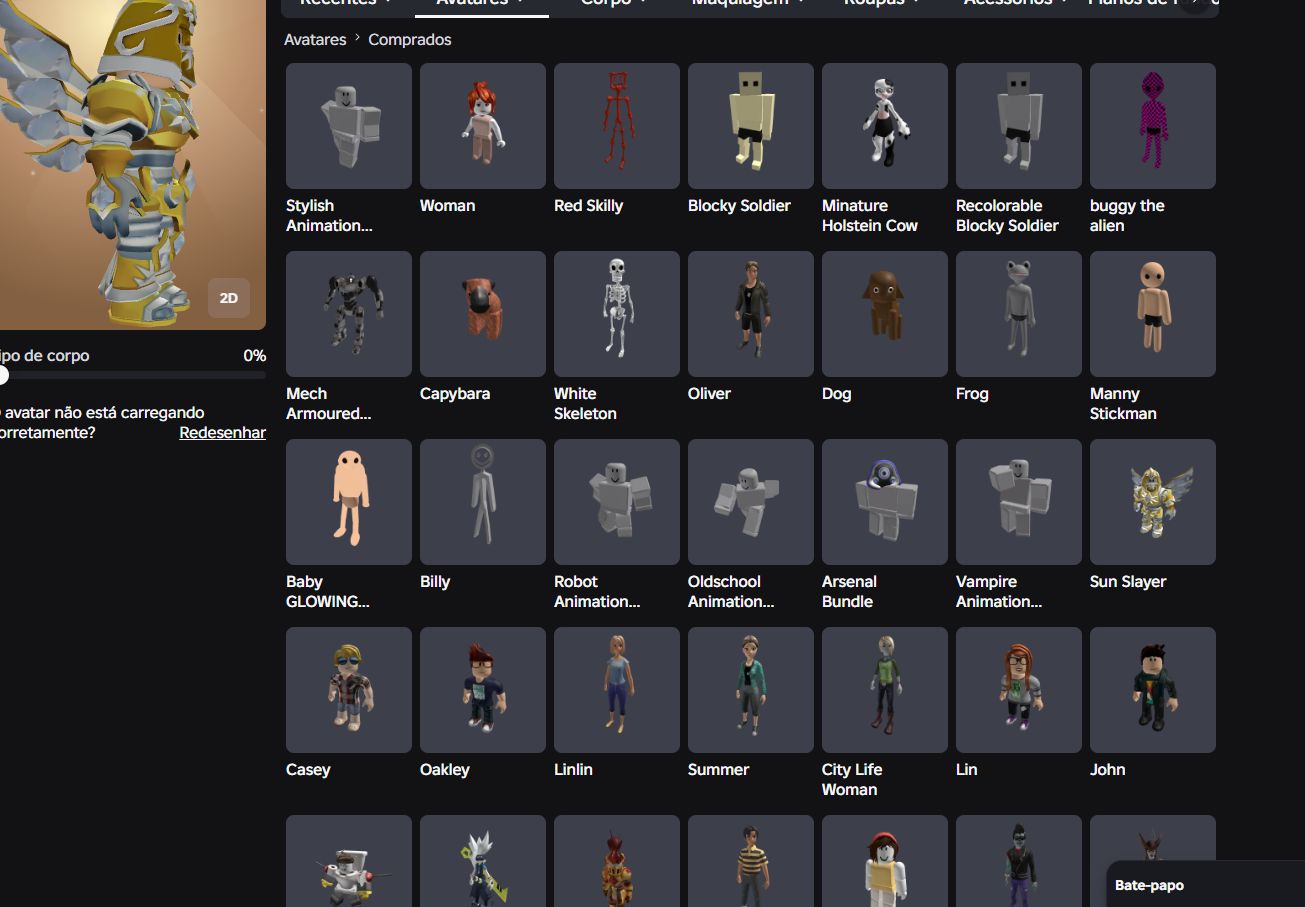
Task: Toggle the 2D avatar view button
Action: (229, 298)
